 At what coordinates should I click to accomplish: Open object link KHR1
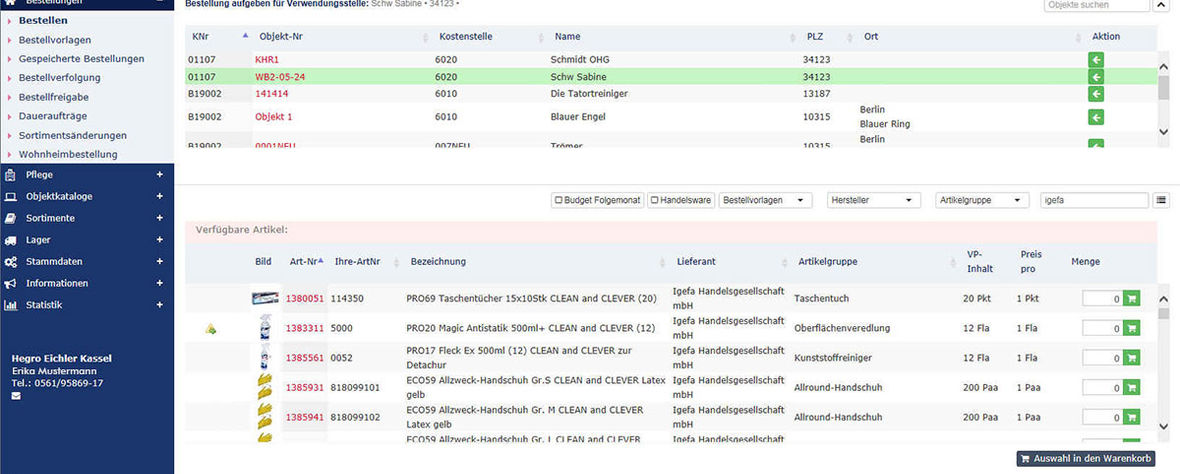pyautogui.click(x=267, y=59)
